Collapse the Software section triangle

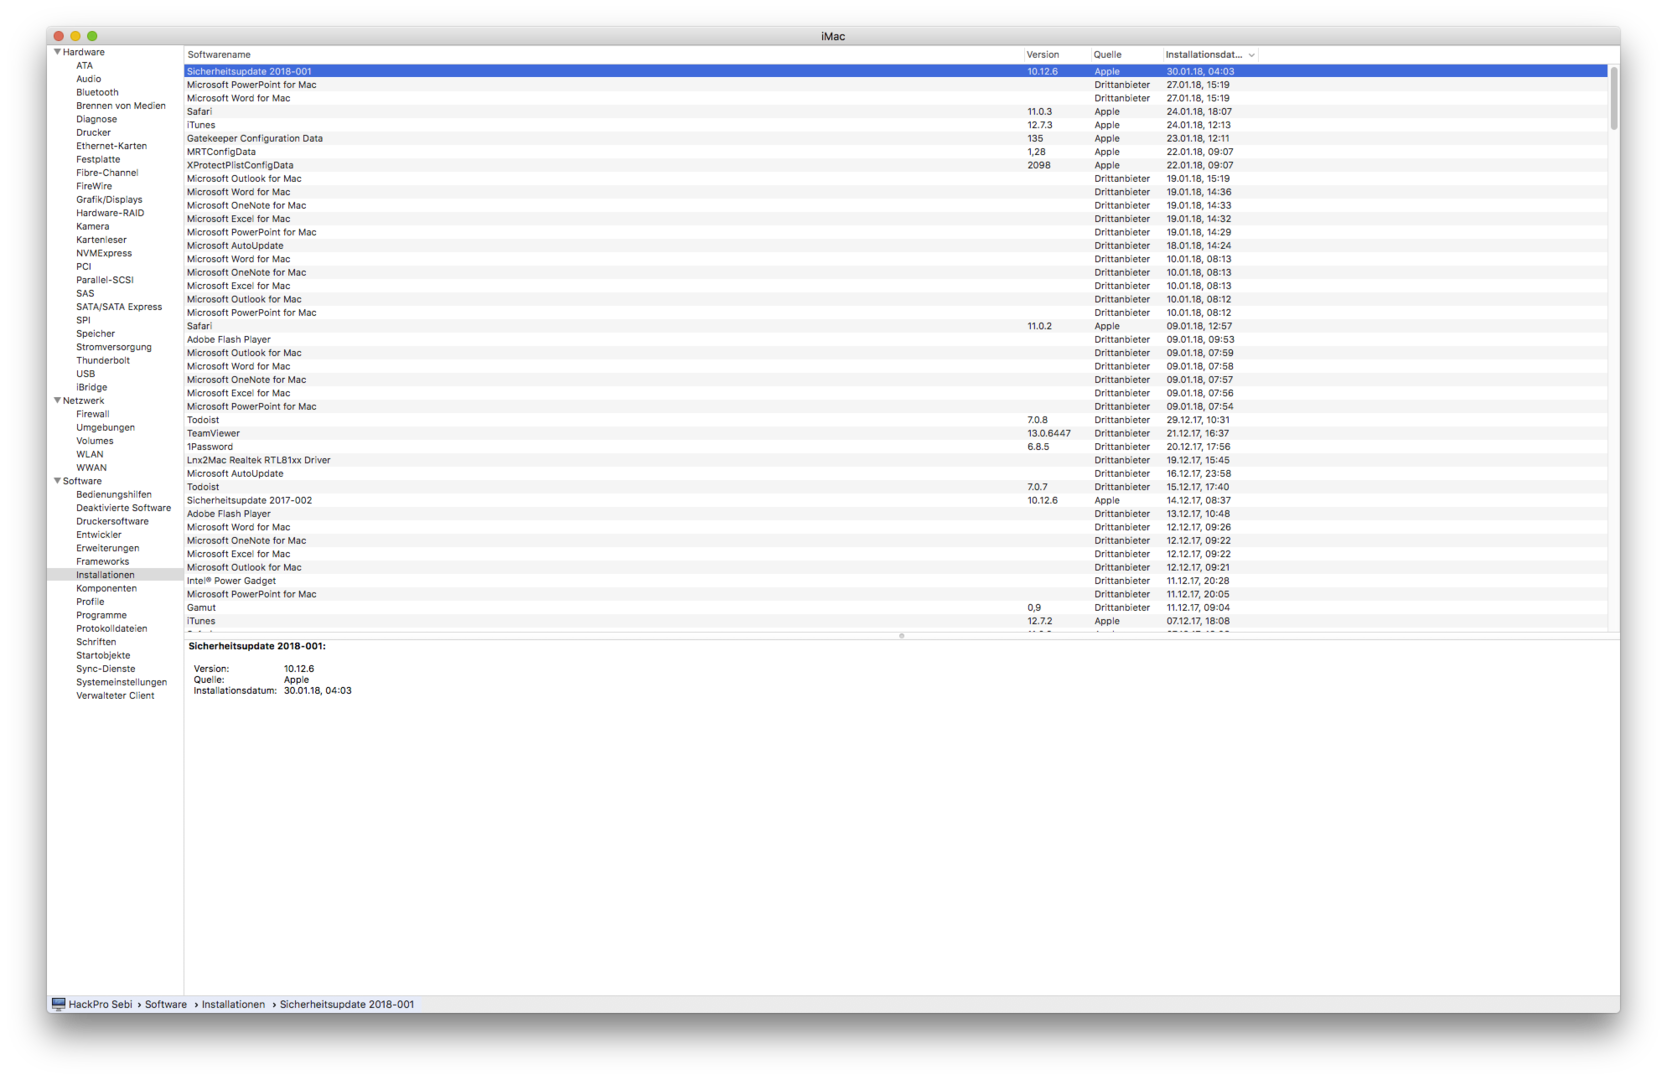(x=57, y=481)
